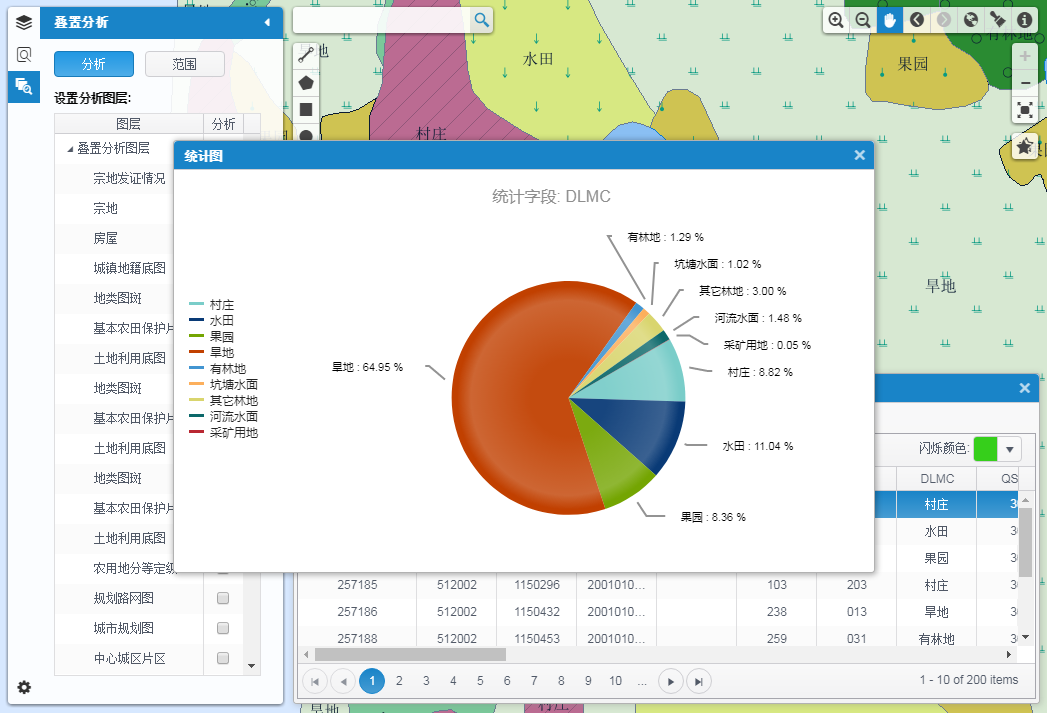Open page 5 of results

pyautogui.click(x=480, y=681)
